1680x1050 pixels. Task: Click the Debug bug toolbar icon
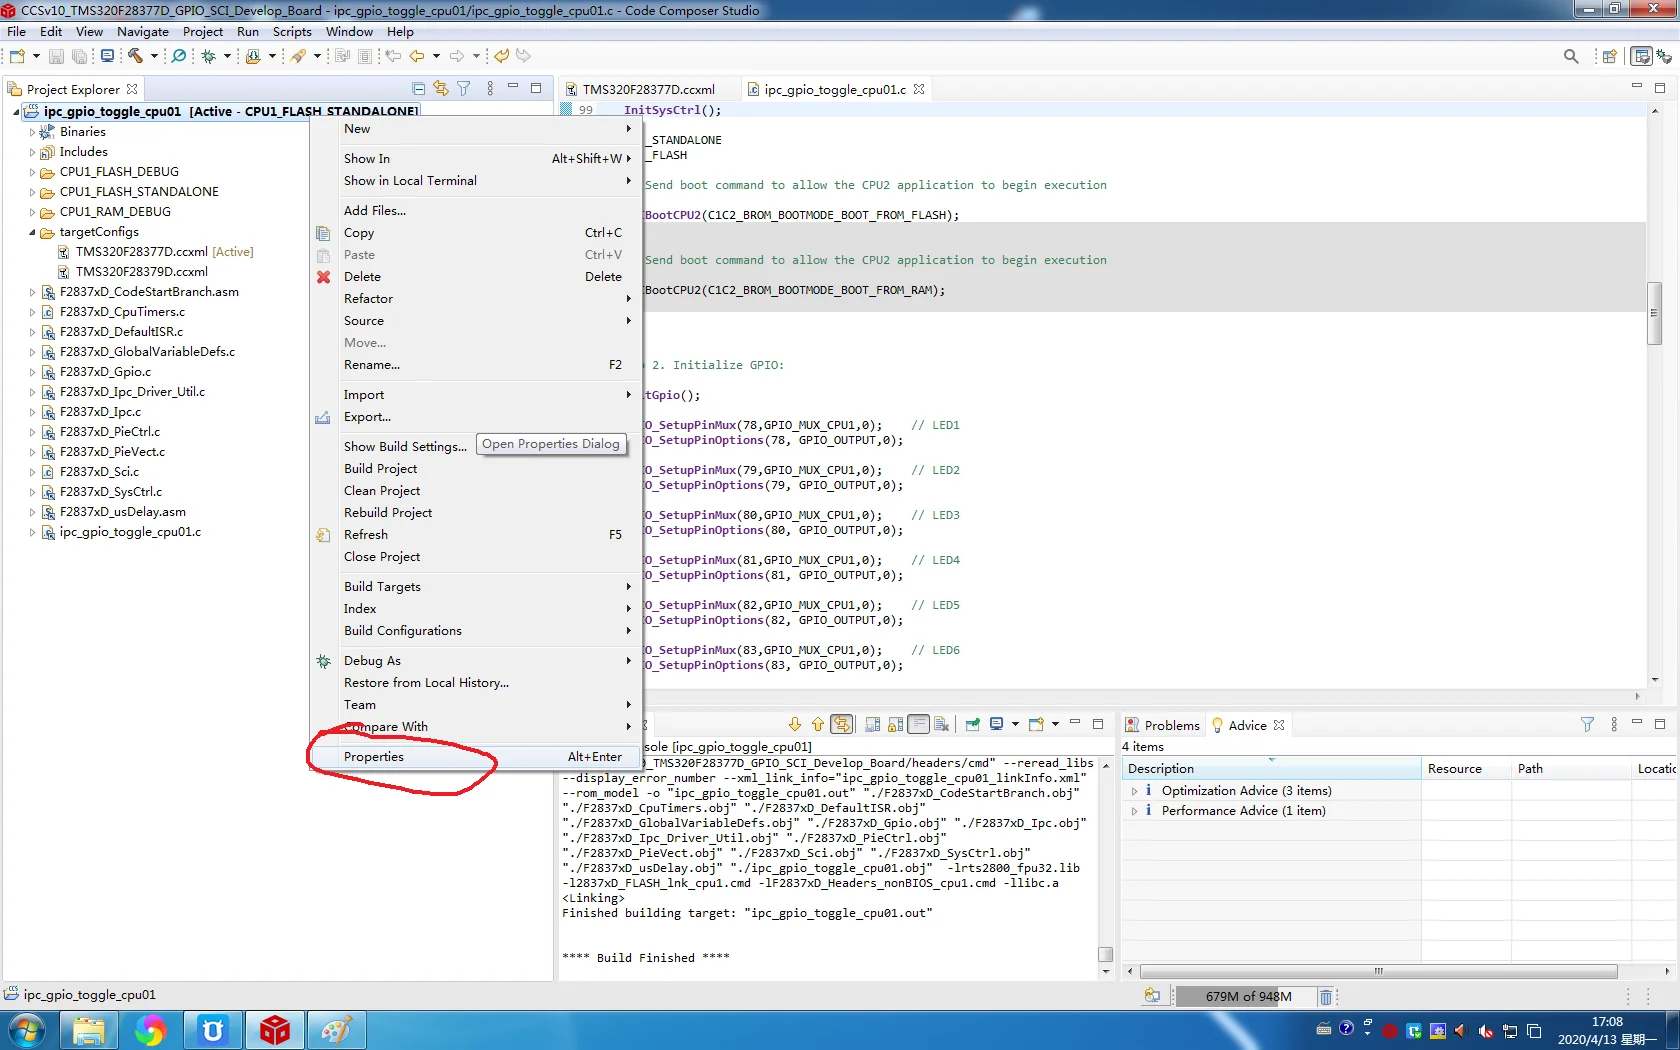click(209, 56)
